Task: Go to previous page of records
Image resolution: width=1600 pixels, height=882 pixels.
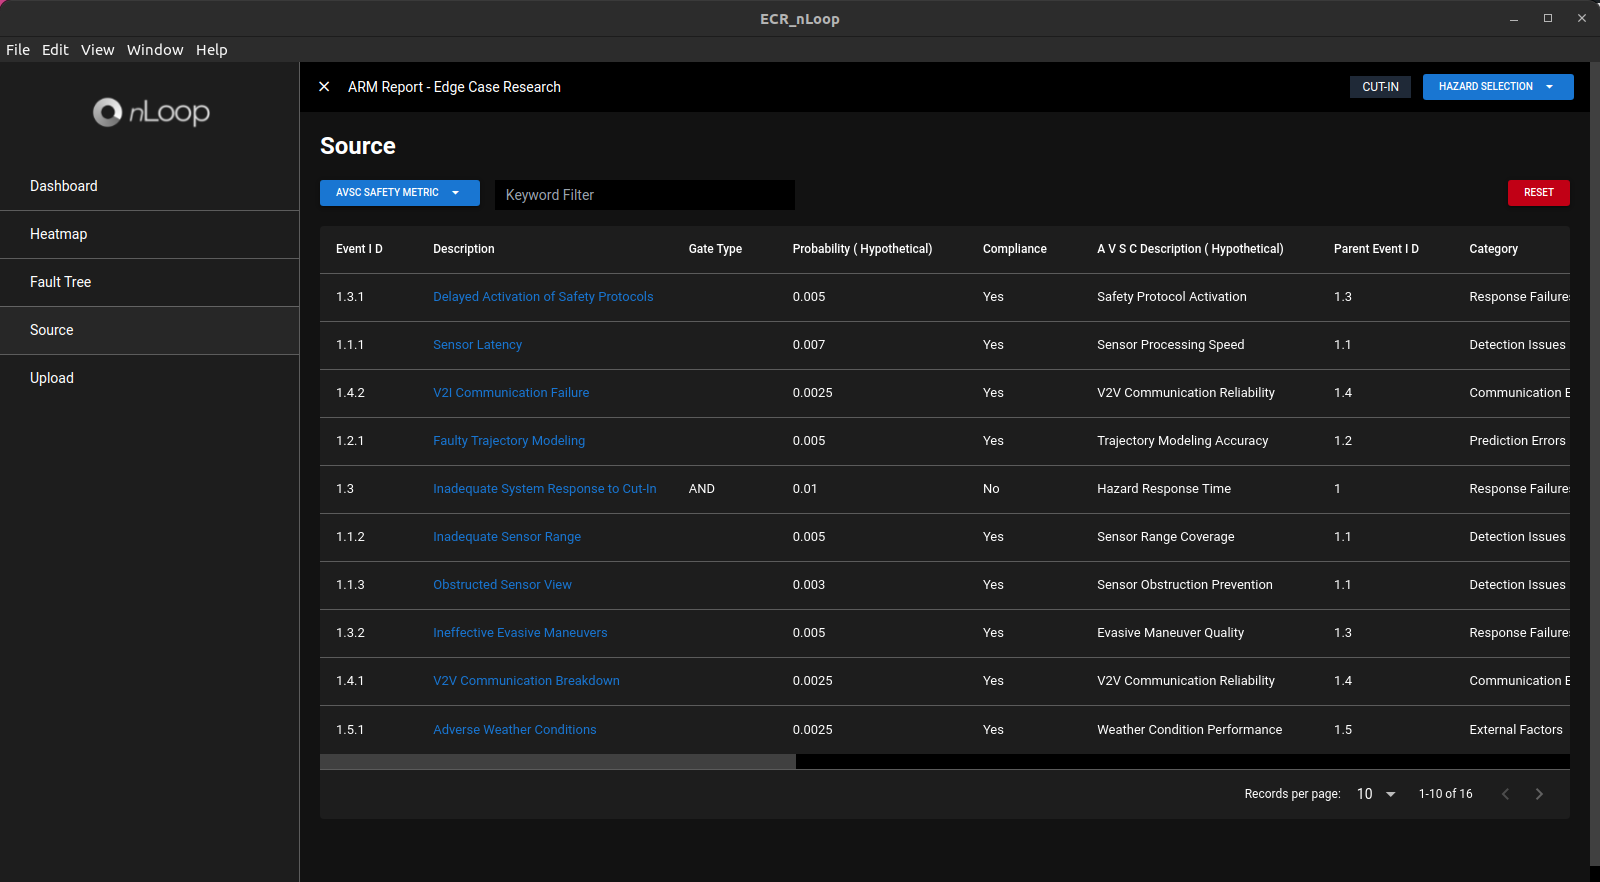Action: pos(1505,794)
